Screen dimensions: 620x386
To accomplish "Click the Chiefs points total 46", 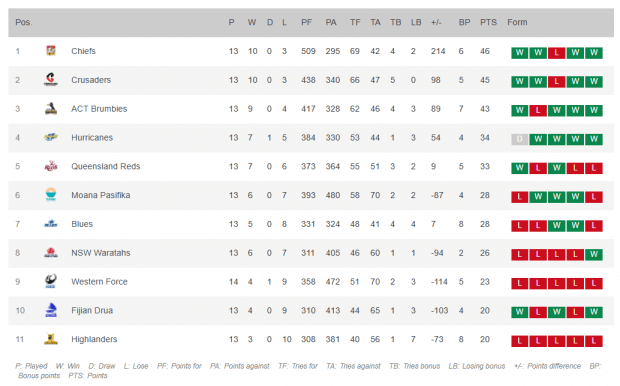I will pos(485,51).
